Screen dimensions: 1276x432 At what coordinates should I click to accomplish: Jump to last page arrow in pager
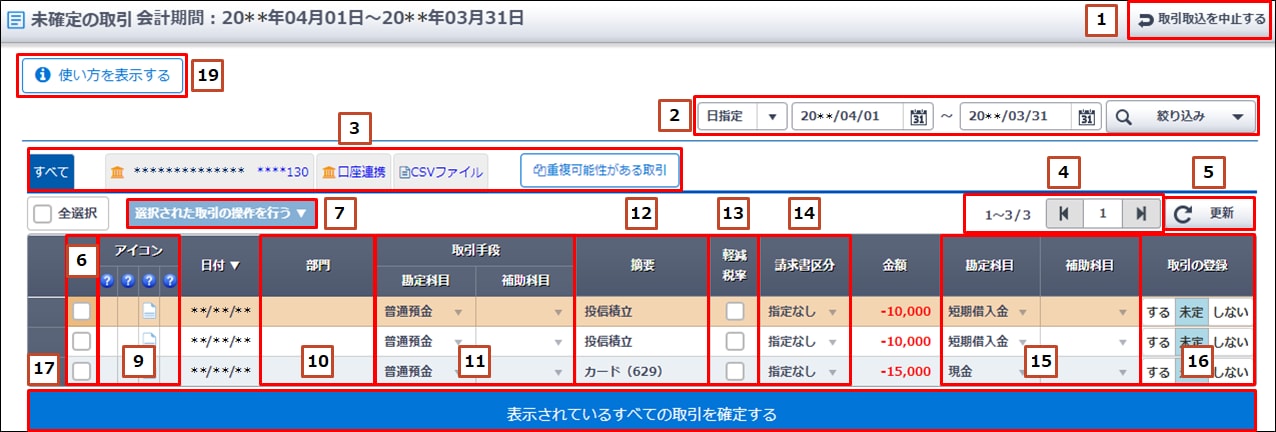pyautogui.click(x=1140, y=214)
